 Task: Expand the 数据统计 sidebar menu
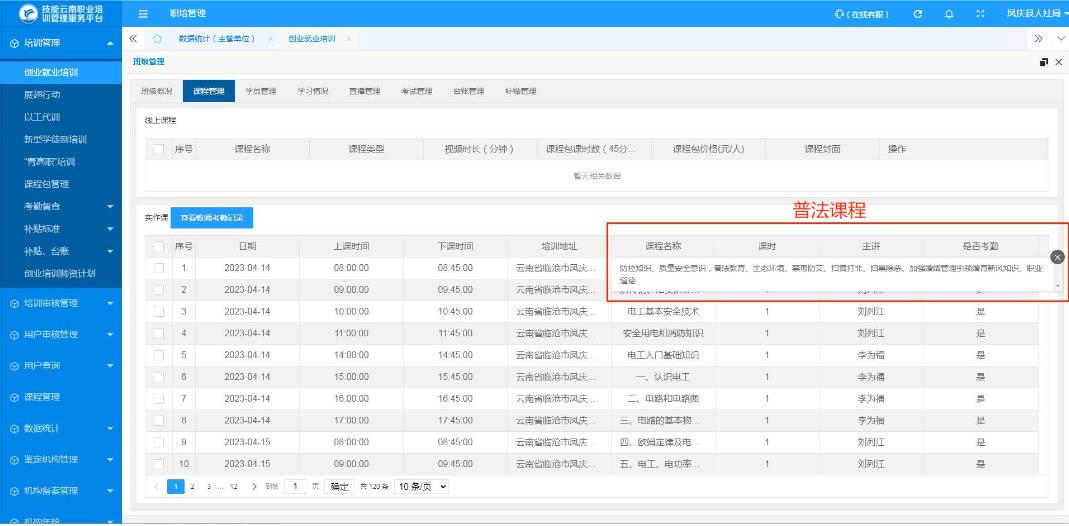pos(60,428)
